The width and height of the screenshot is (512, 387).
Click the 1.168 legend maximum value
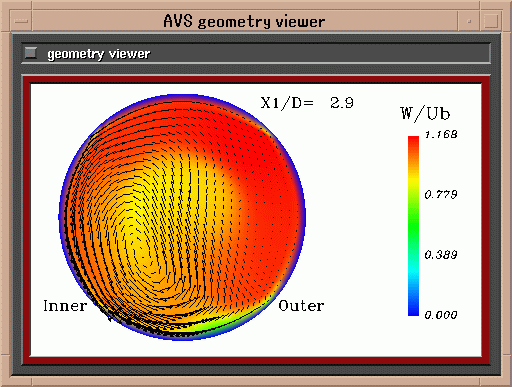tap(441, 134)
